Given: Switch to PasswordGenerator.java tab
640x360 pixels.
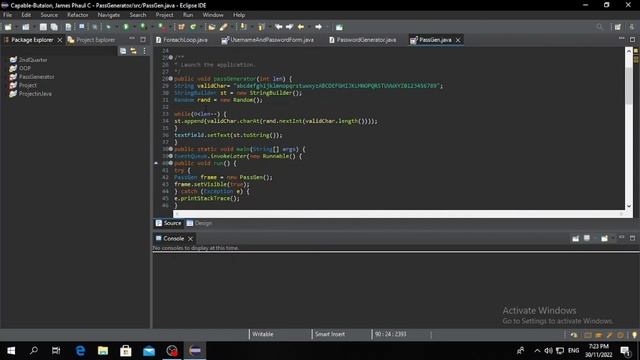Looking at the screenshot, I should [362, 40].
